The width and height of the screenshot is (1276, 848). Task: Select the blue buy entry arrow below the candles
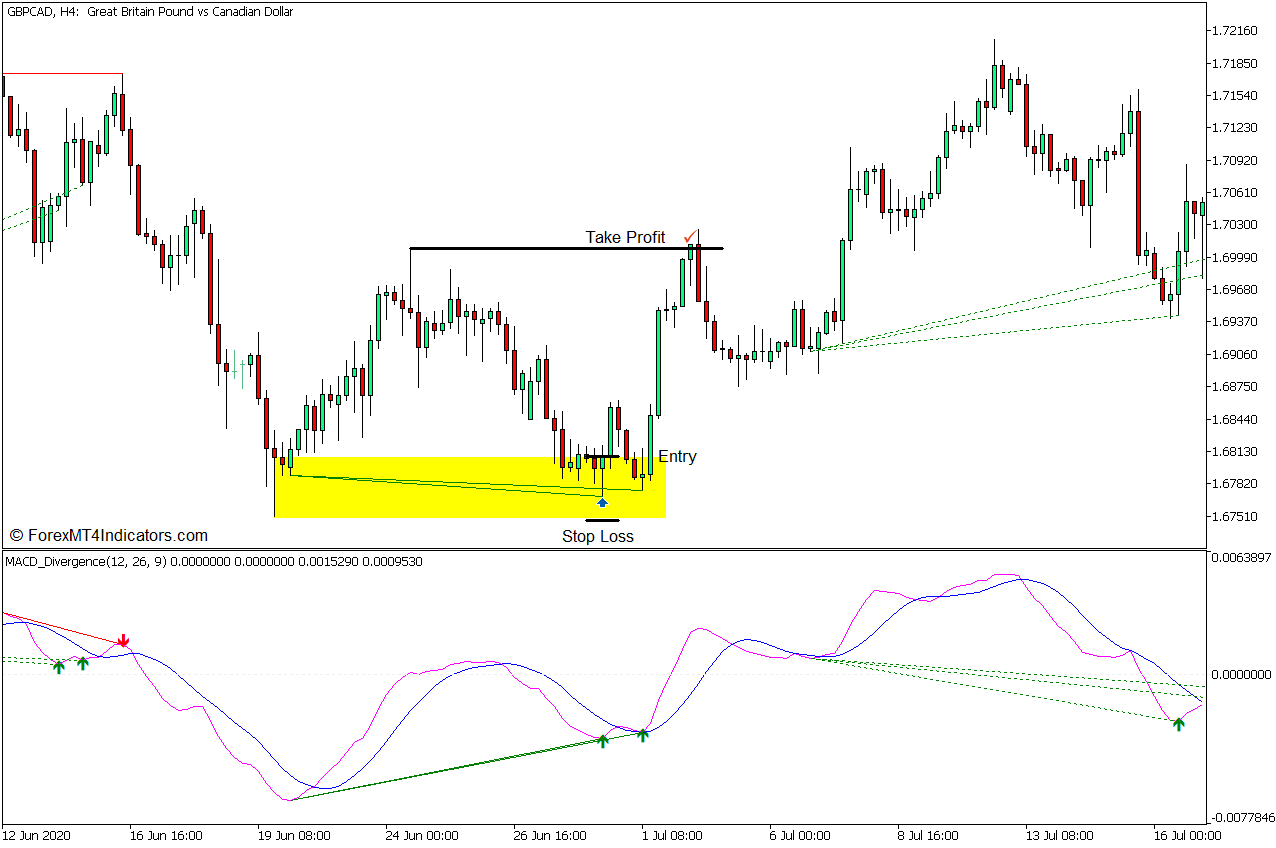coord(603,501)
